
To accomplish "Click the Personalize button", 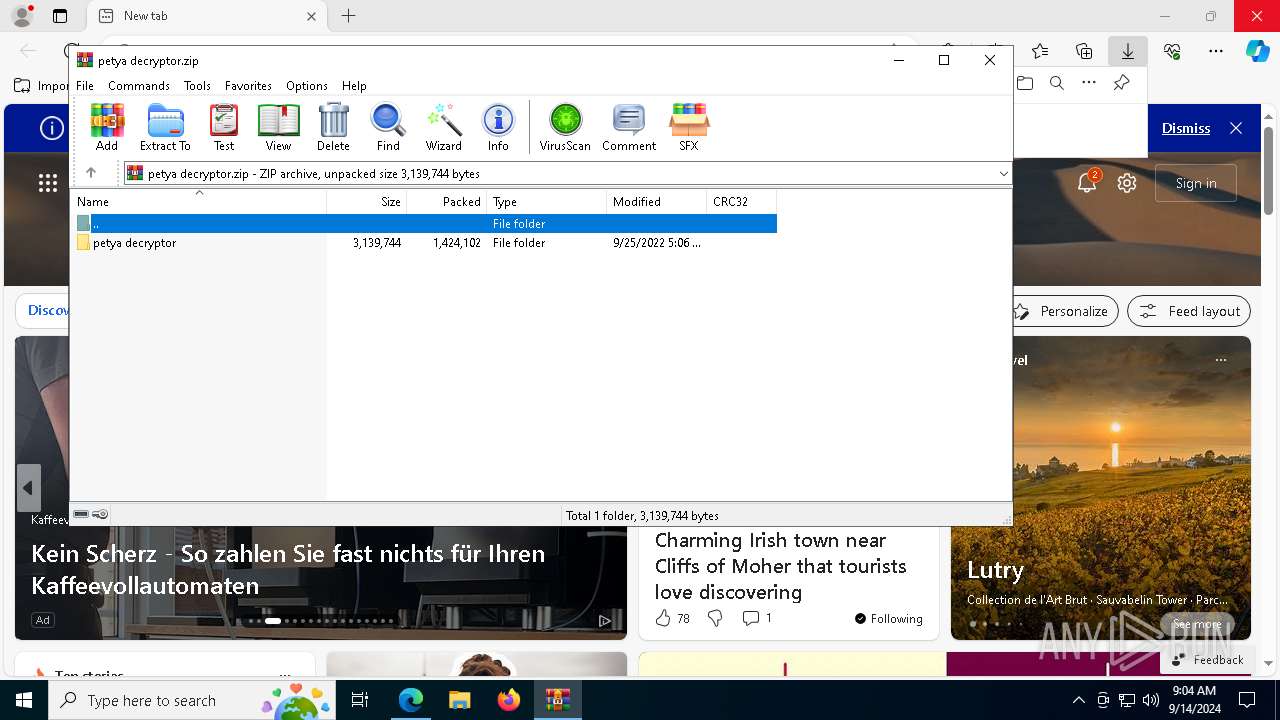I will click(1064, 311).
